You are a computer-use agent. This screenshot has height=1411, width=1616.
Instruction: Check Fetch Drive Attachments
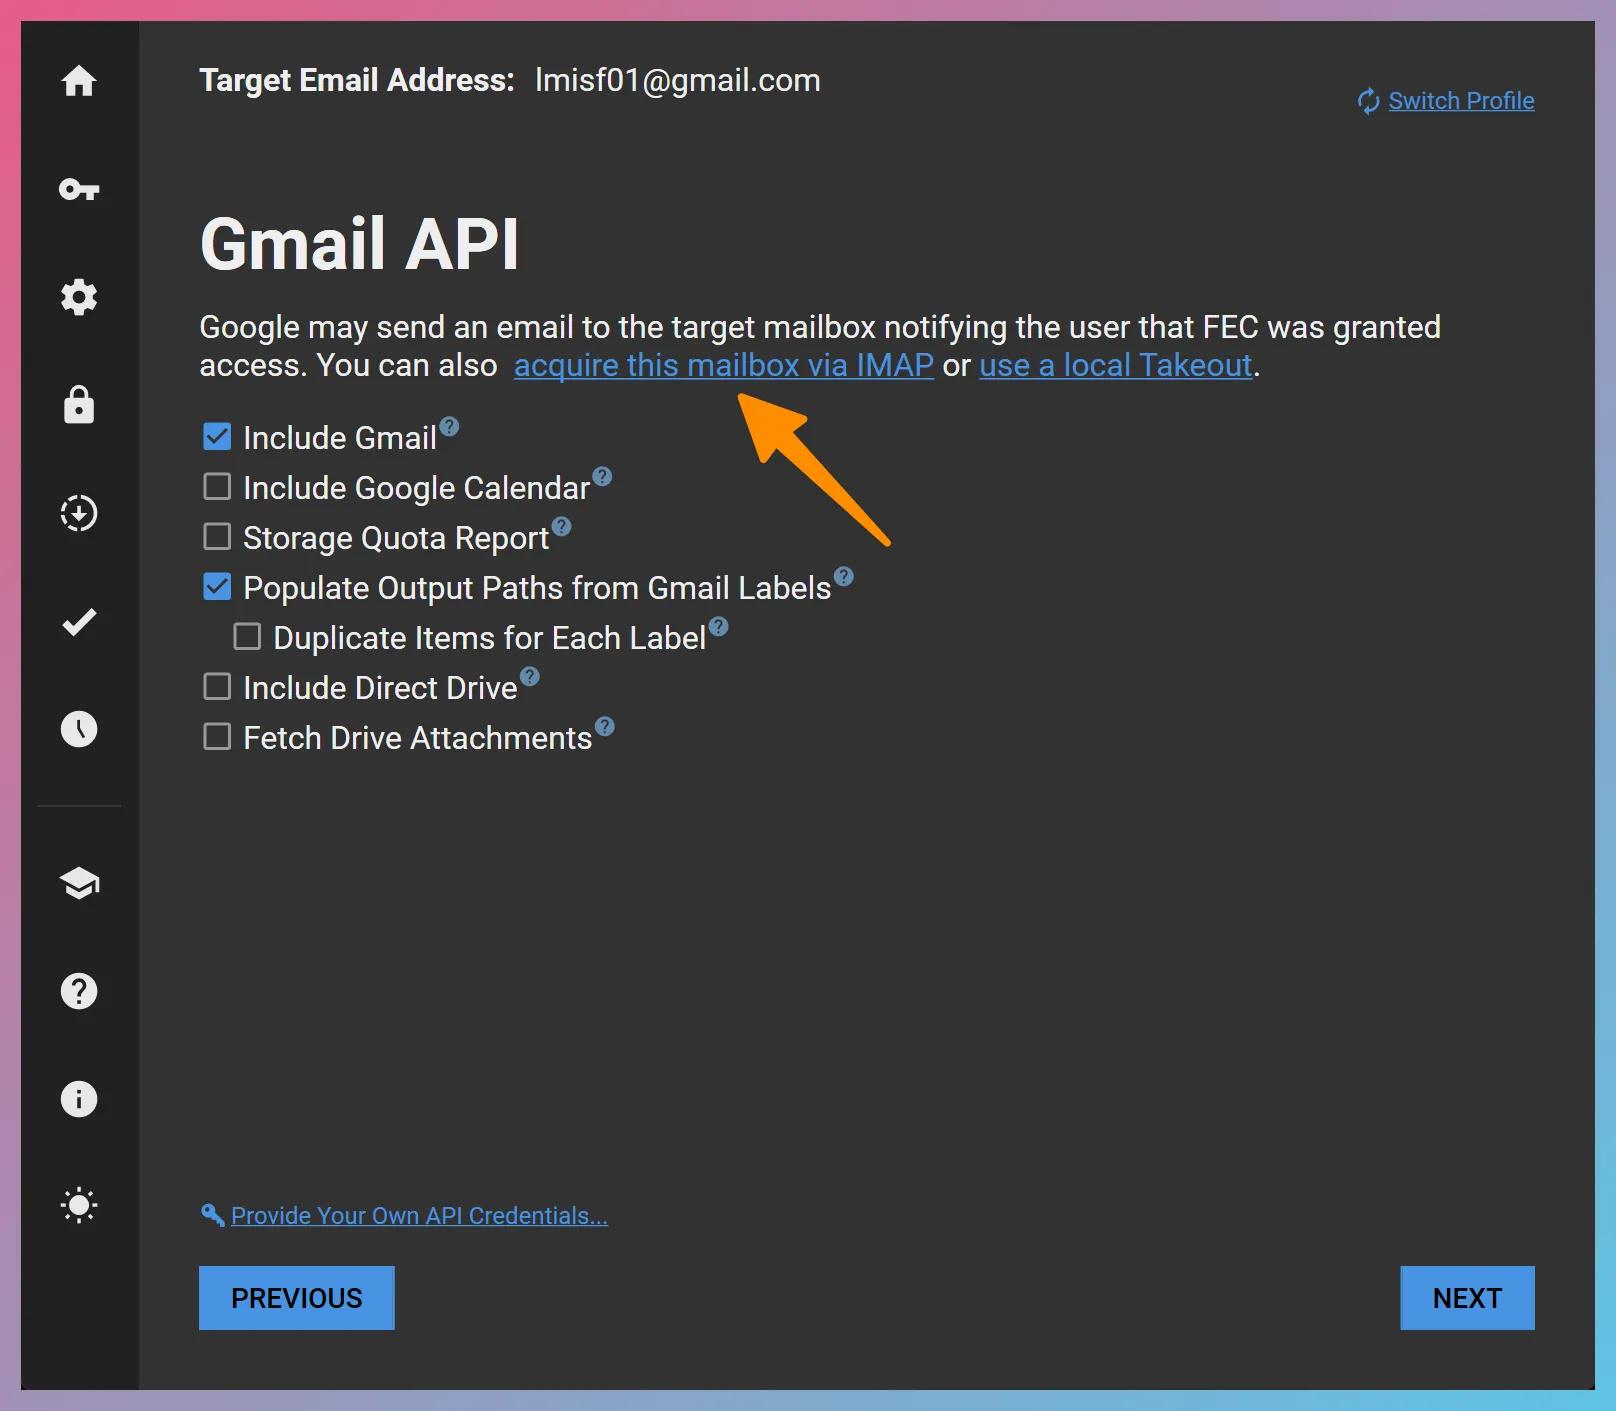click(217, 736)
